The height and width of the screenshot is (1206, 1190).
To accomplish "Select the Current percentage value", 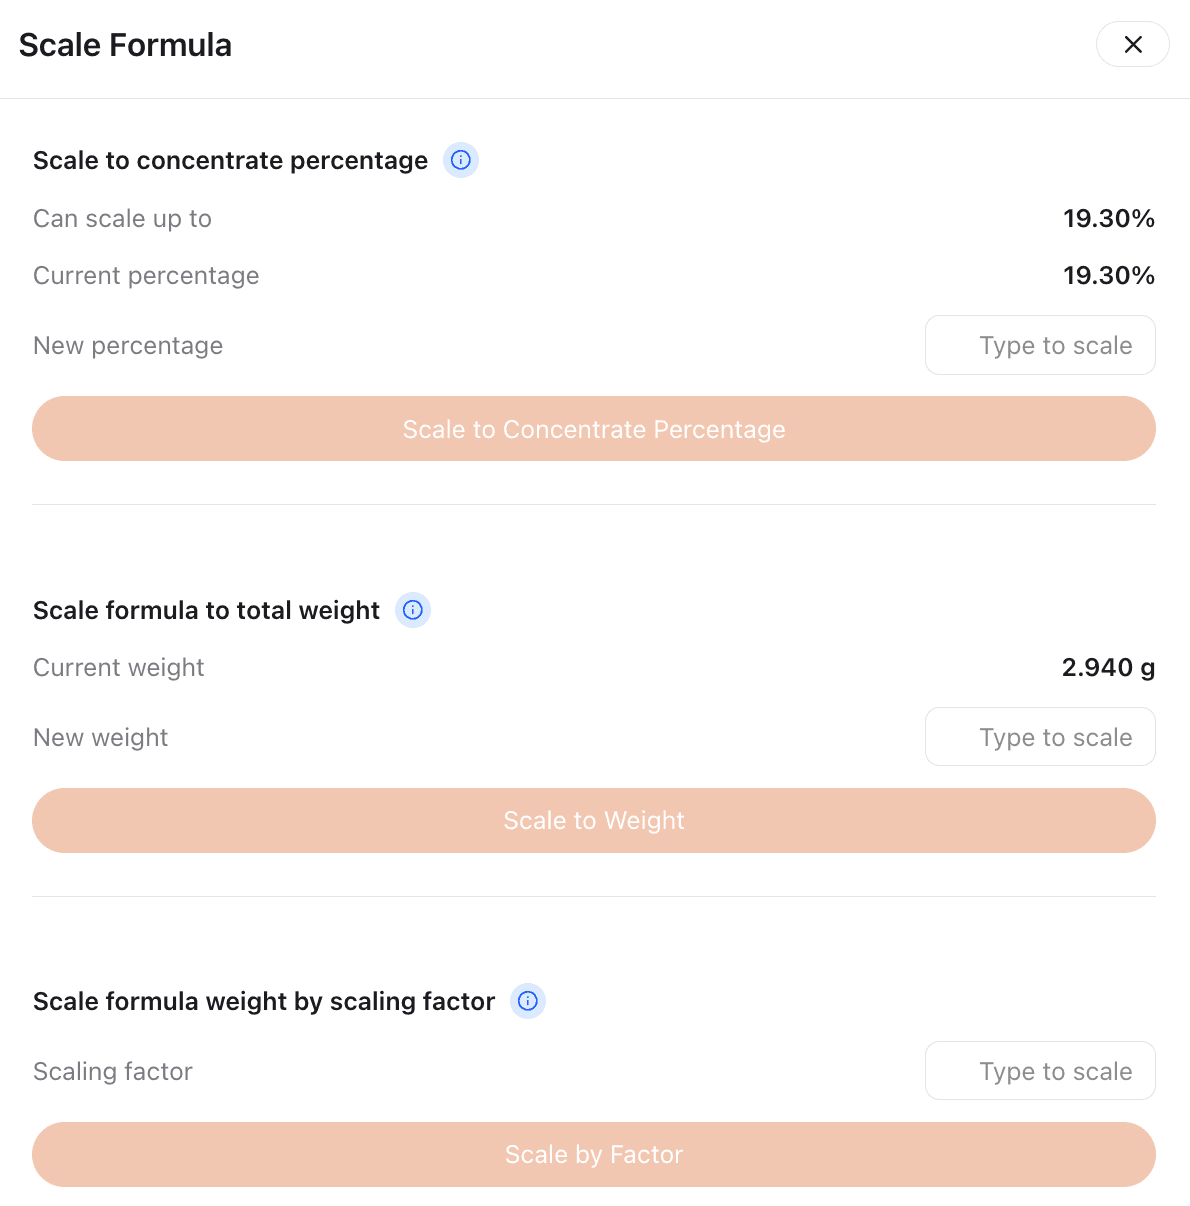I will (x=1108, y=276).
